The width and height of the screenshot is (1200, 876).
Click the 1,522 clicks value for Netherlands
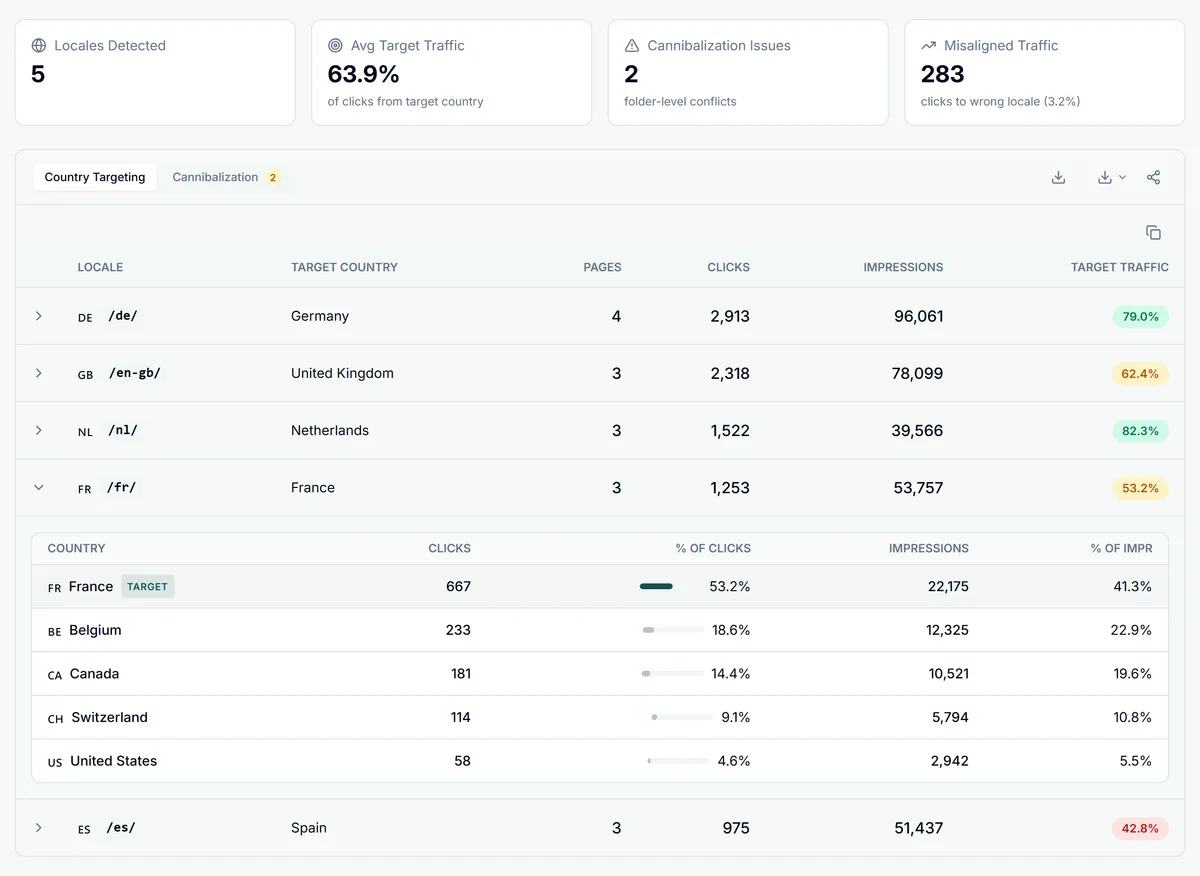click(731, 430)
